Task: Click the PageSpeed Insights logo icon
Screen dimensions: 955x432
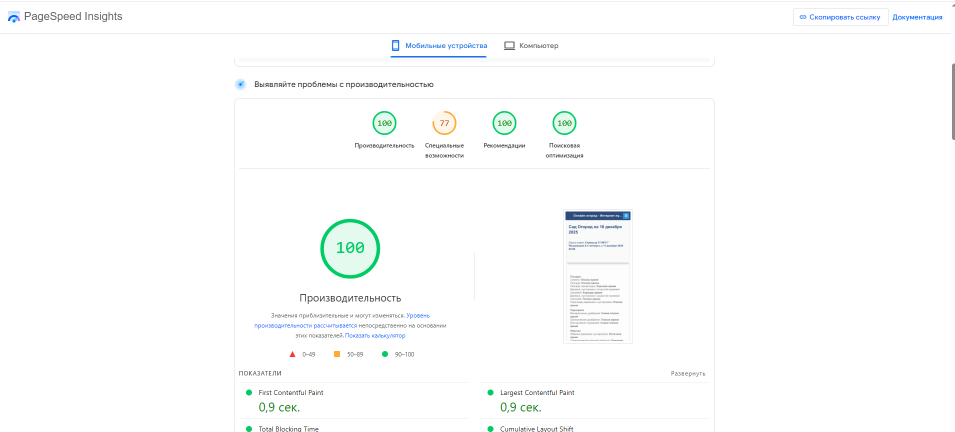Action: click(x=13, y=17)
